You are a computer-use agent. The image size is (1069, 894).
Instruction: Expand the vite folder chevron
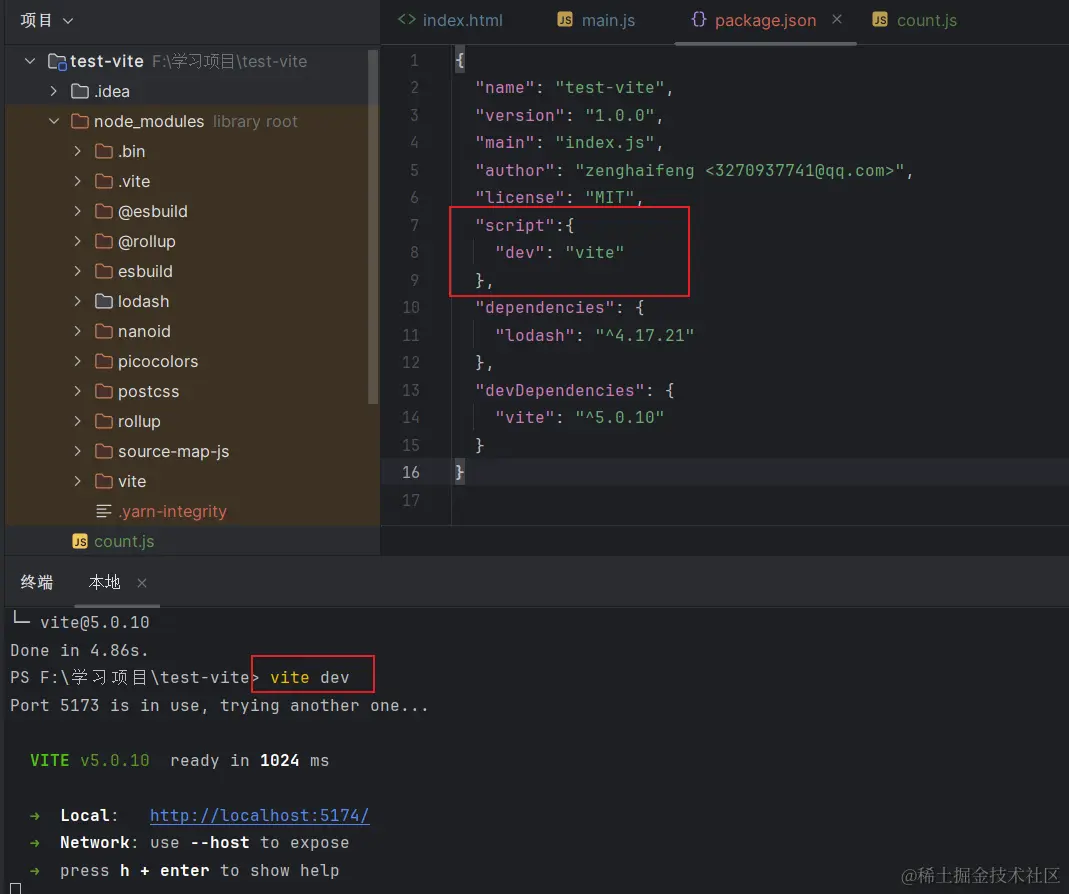[x=78, y=481]
